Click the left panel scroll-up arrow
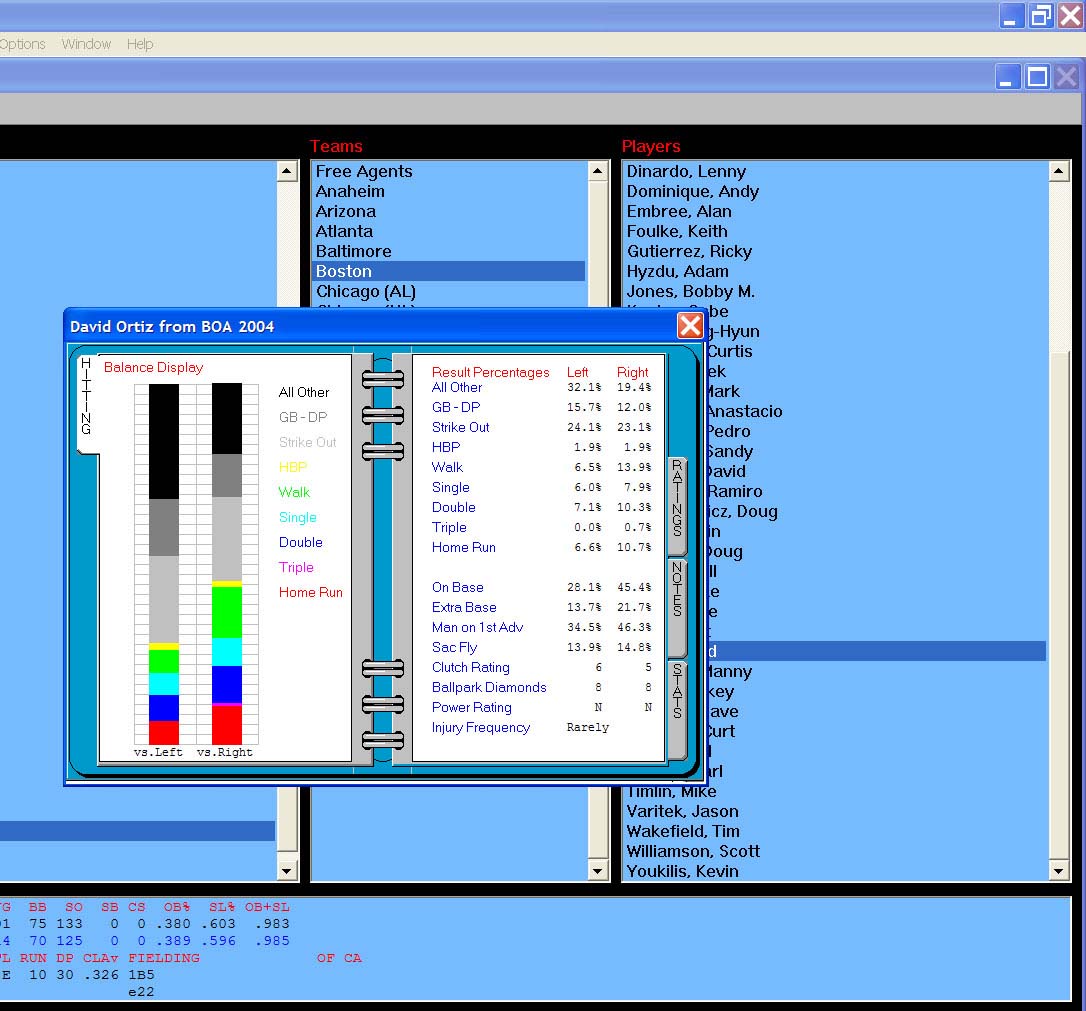Image resolution: width=1086 pixels, height=1011 pixels. tap(287, 171)
